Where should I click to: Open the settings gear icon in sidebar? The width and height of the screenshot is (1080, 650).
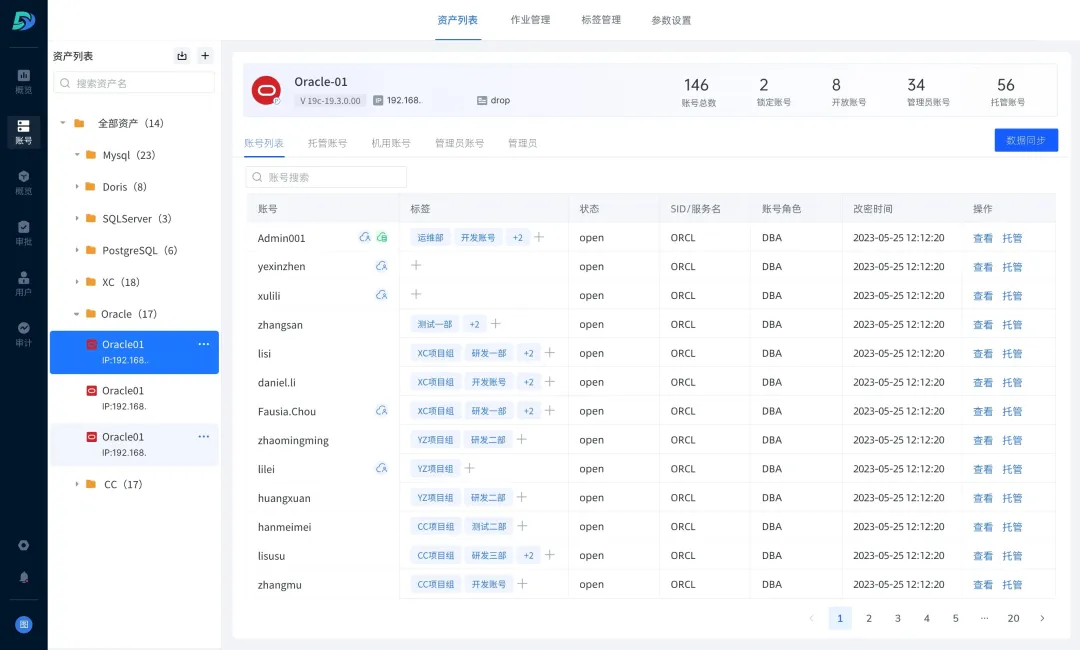[x=22, y=545]
